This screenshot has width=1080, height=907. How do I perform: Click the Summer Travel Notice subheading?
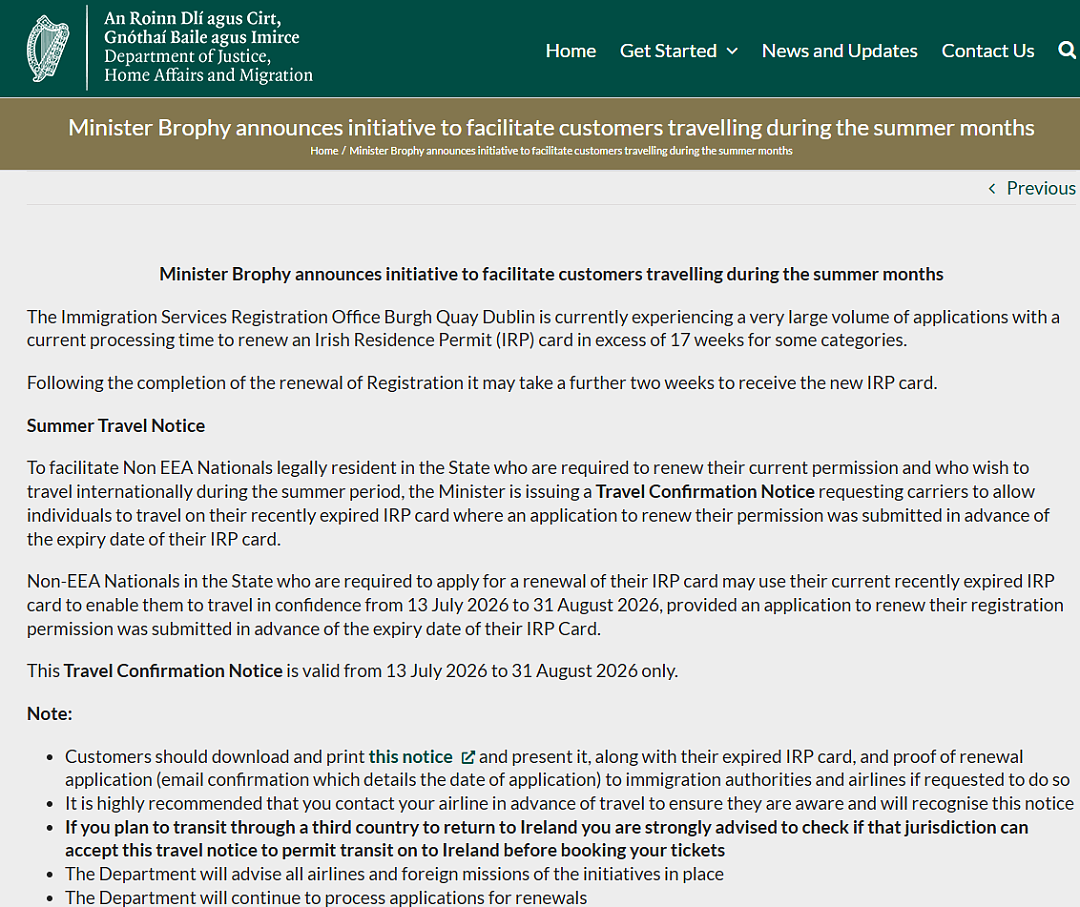(116, 426)
